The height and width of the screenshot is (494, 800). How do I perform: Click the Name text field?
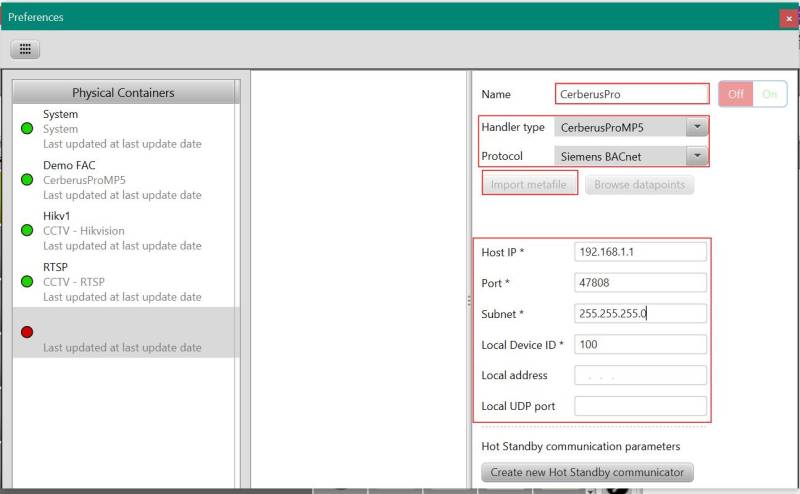point(632,95)
